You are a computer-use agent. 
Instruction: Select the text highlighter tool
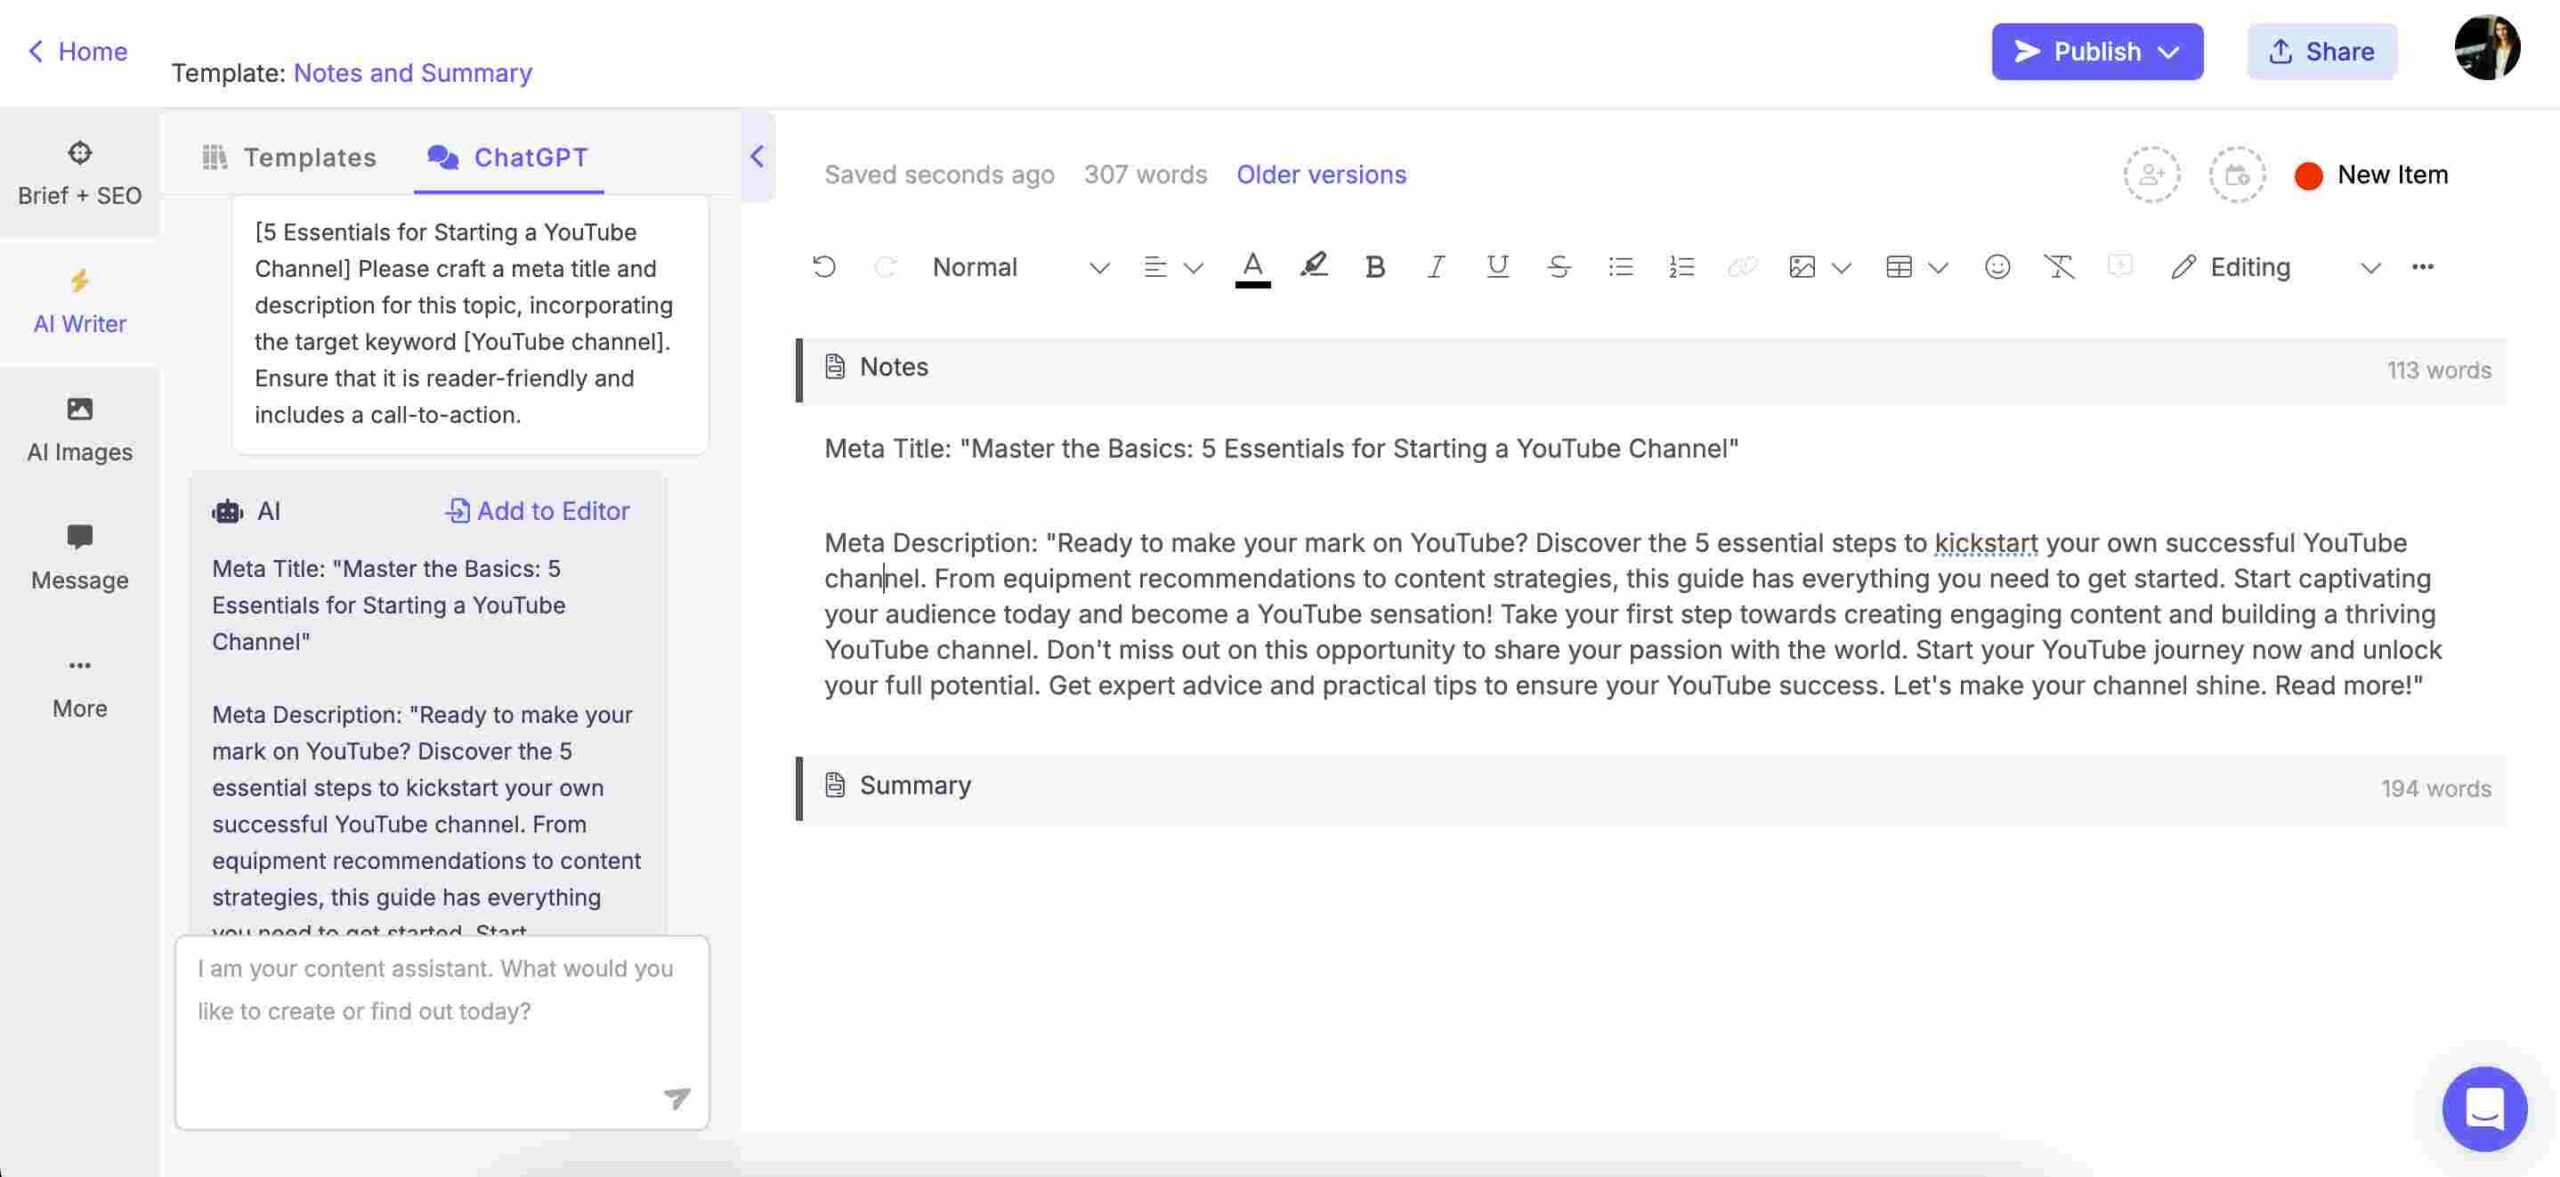click(x=1313, y=266)
